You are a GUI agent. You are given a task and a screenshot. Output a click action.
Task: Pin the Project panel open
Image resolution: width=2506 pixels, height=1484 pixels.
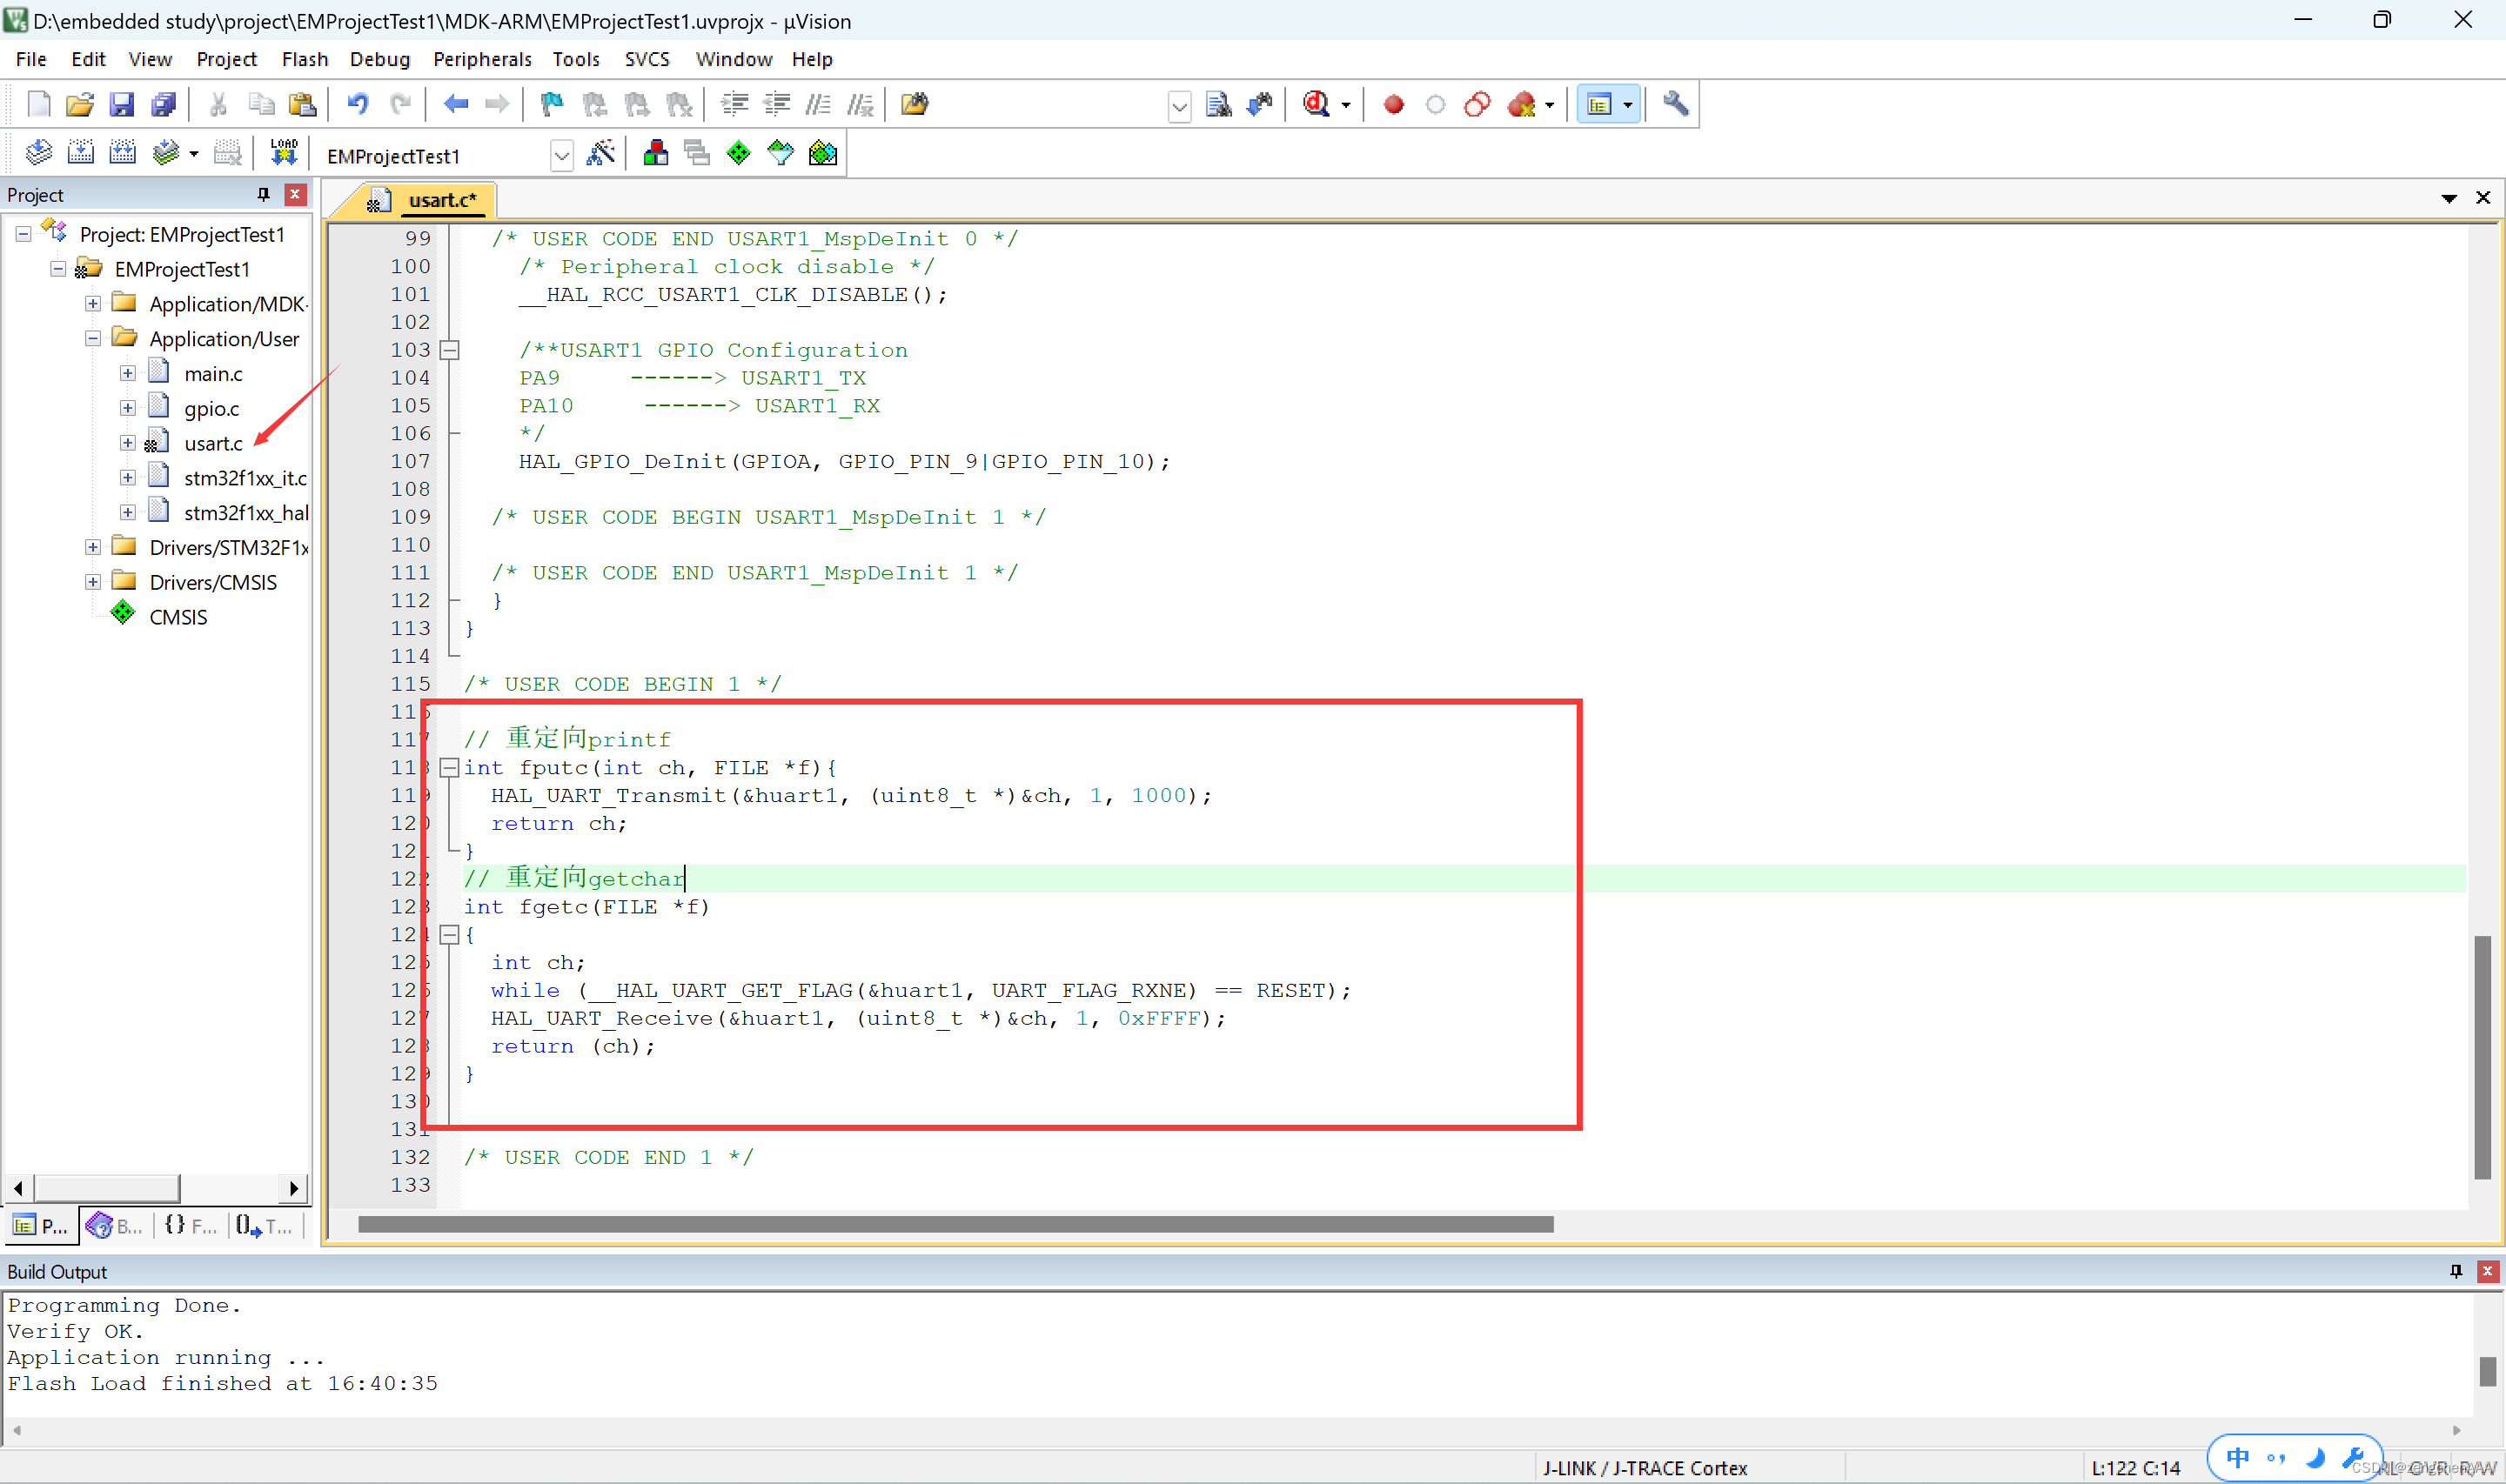click(263, 194)
